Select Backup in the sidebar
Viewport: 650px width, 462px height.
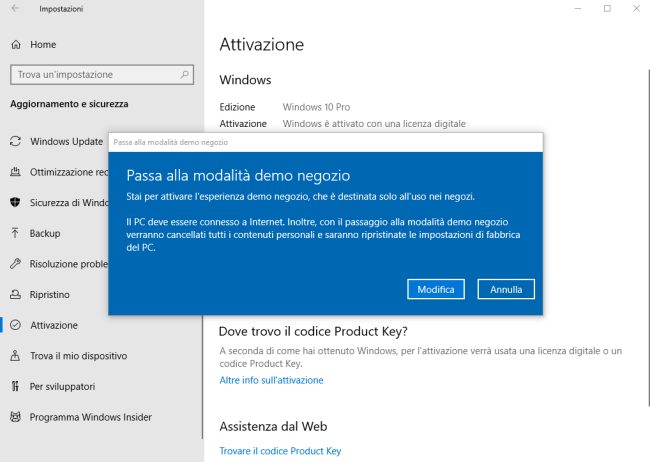45,233
